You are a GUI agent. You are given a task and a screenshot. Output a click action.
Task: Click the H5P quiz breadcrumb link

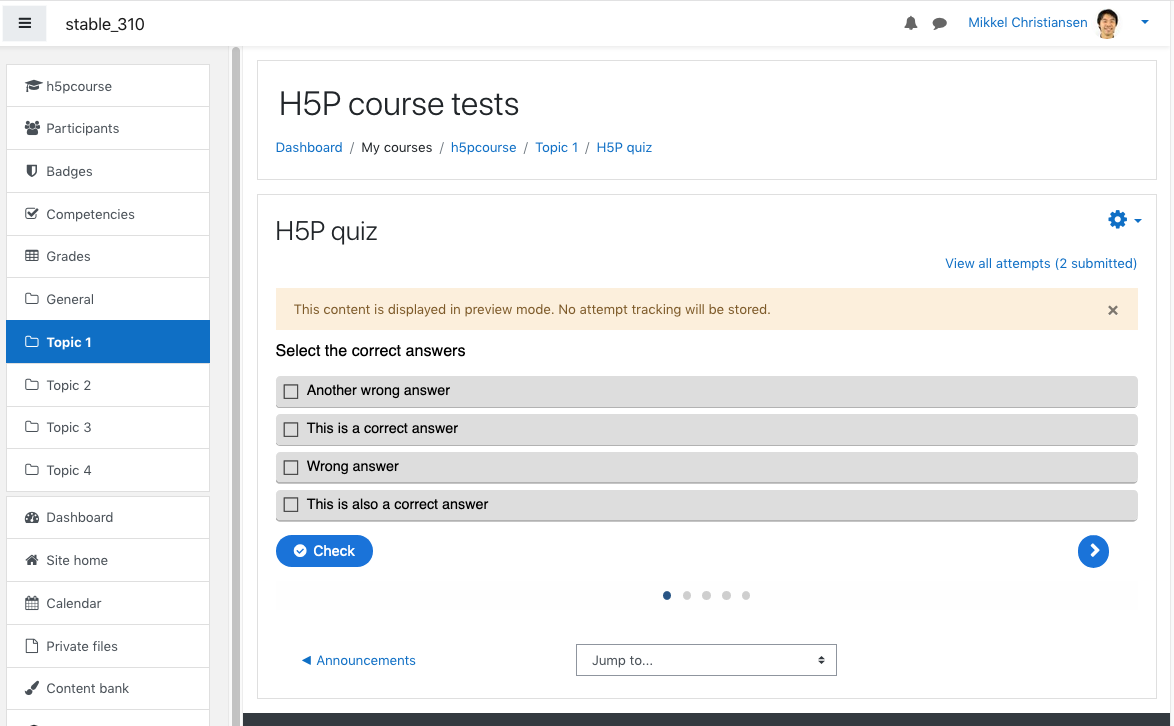coord(624,147)
